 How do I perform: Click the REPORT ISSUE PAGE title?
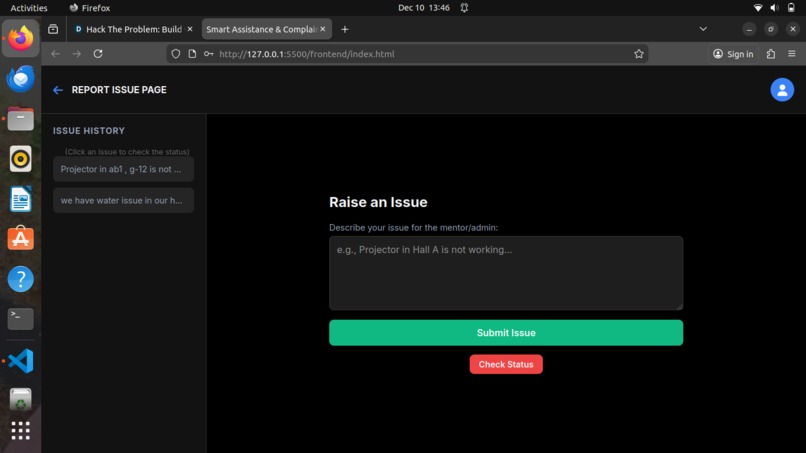[119, 90]
